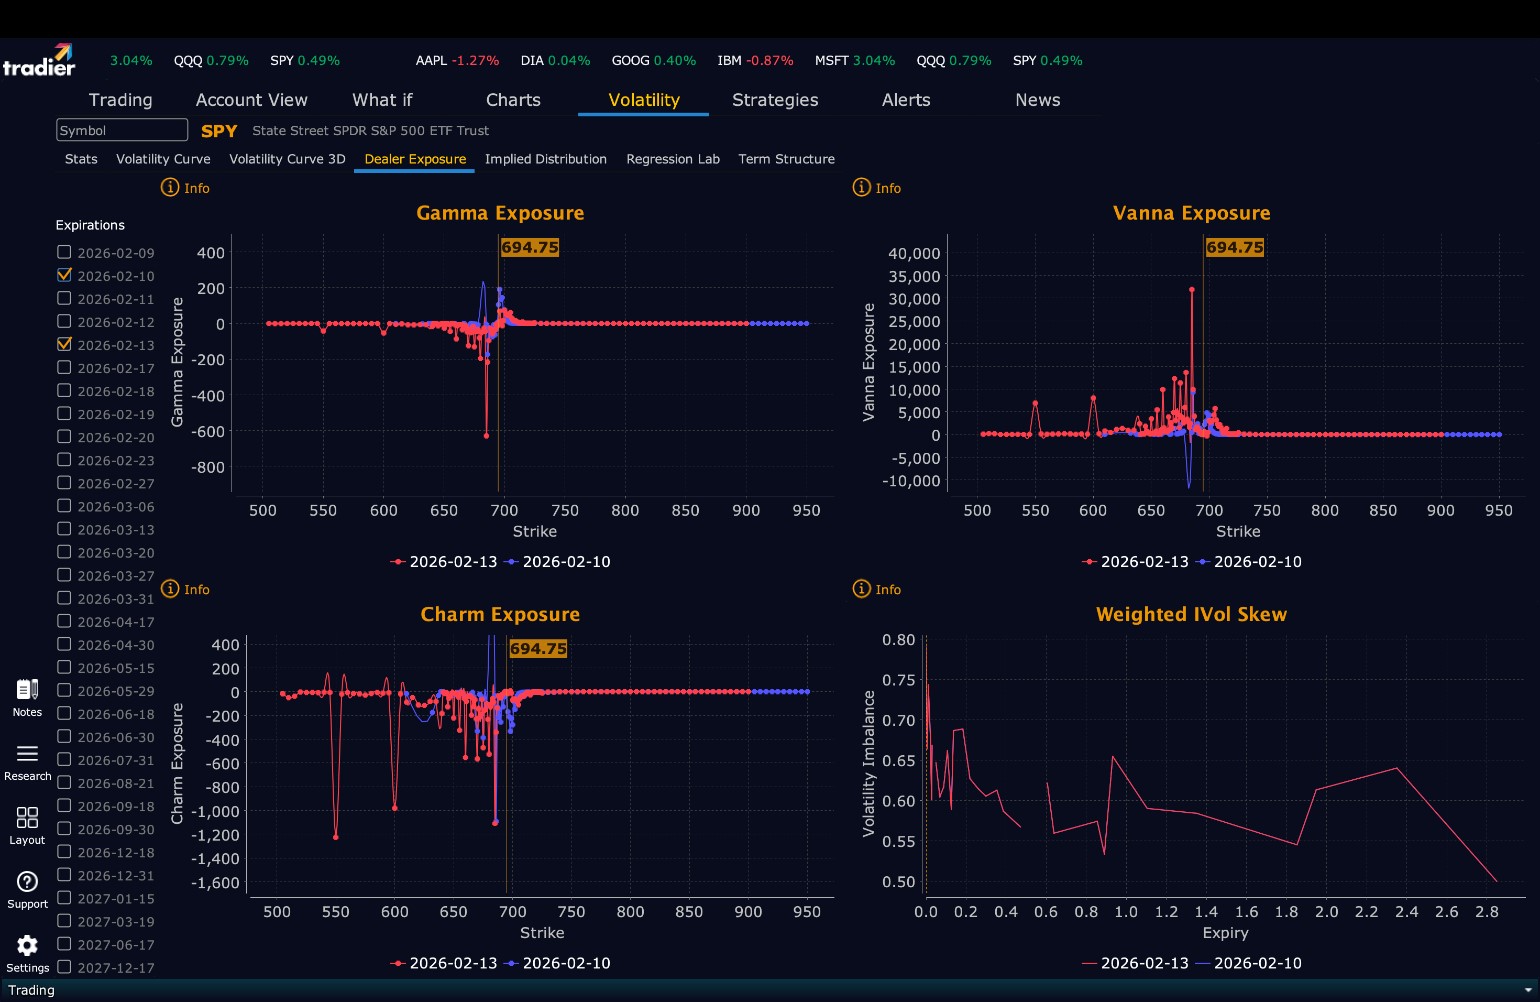Click the MSFT ticker in the tape
Image resolution: width=1540 pixels, height=1002 pixels.
point(831,60)
